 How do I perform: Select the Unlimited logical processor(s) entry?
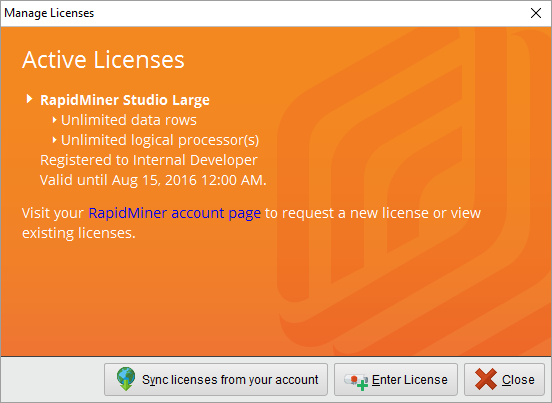(x=160, y=140)
